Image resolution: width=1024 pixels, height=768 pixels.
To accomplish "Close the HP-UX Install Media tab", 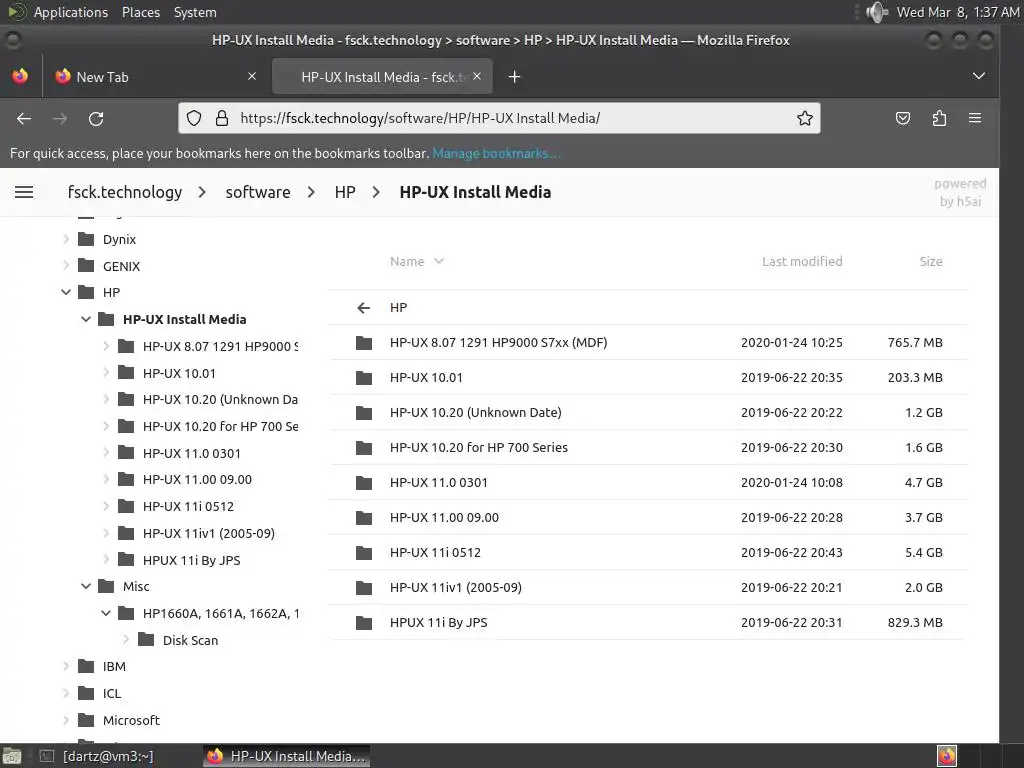I will point(477,76).
